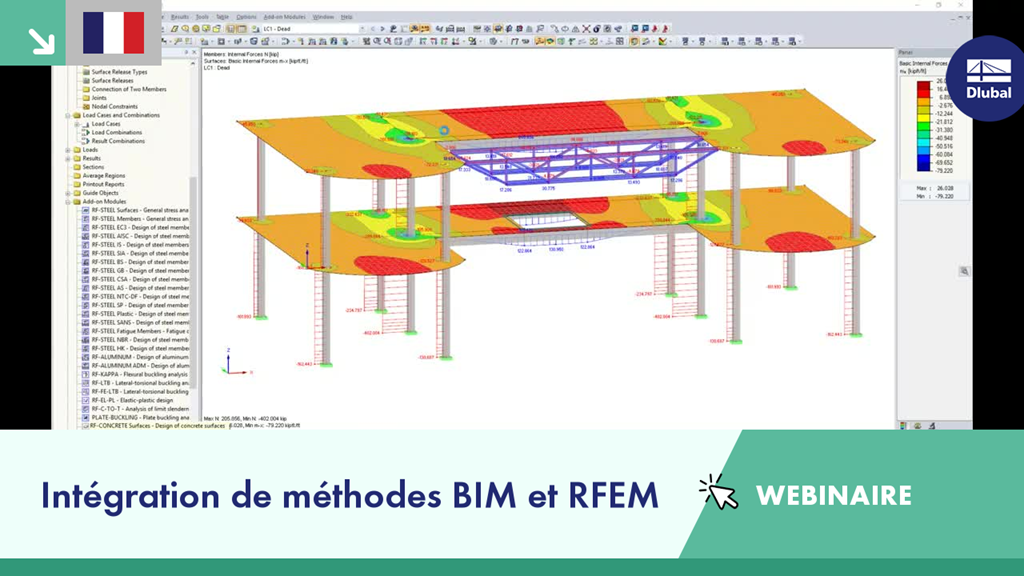Viewport: 1024px width, 576px height.
Task: Click the RF-C-TO-T module icon
Action: click(x=86, y=409)
